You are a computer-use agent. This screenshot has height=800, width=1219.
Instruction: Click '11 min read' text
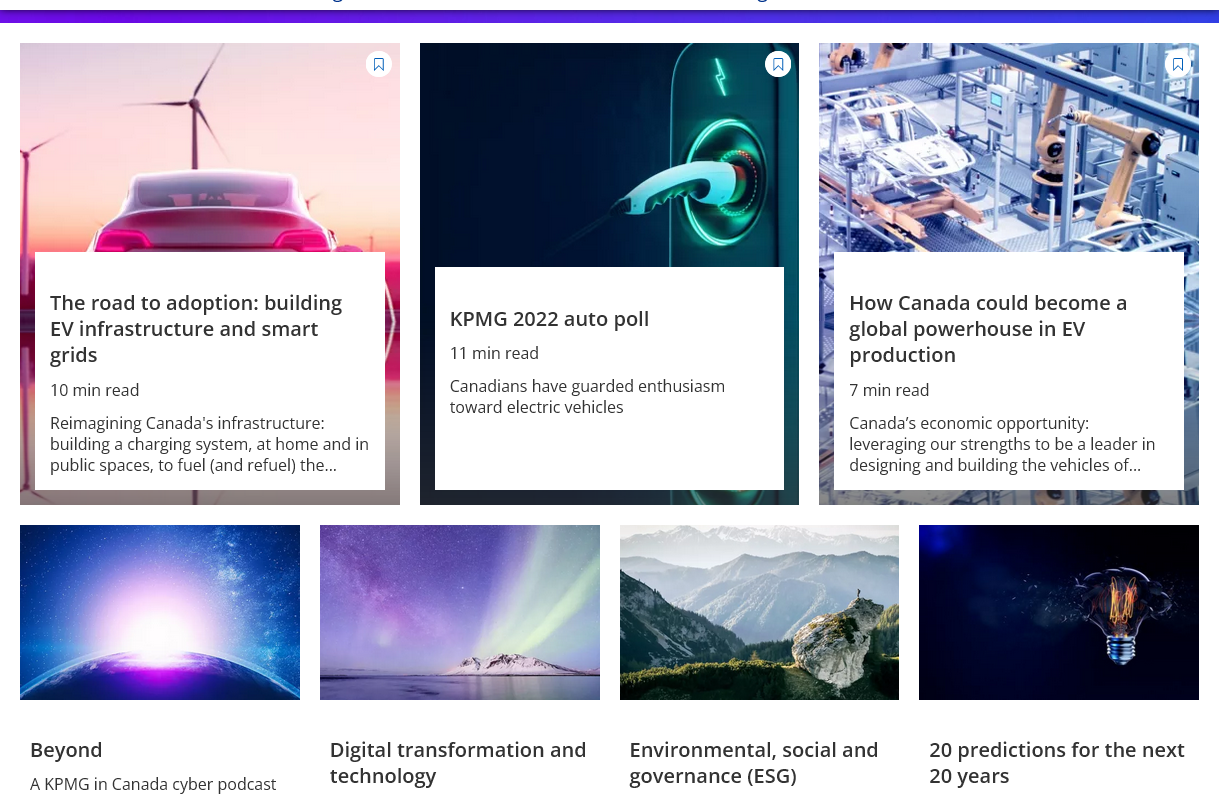(x=494, y=353)
